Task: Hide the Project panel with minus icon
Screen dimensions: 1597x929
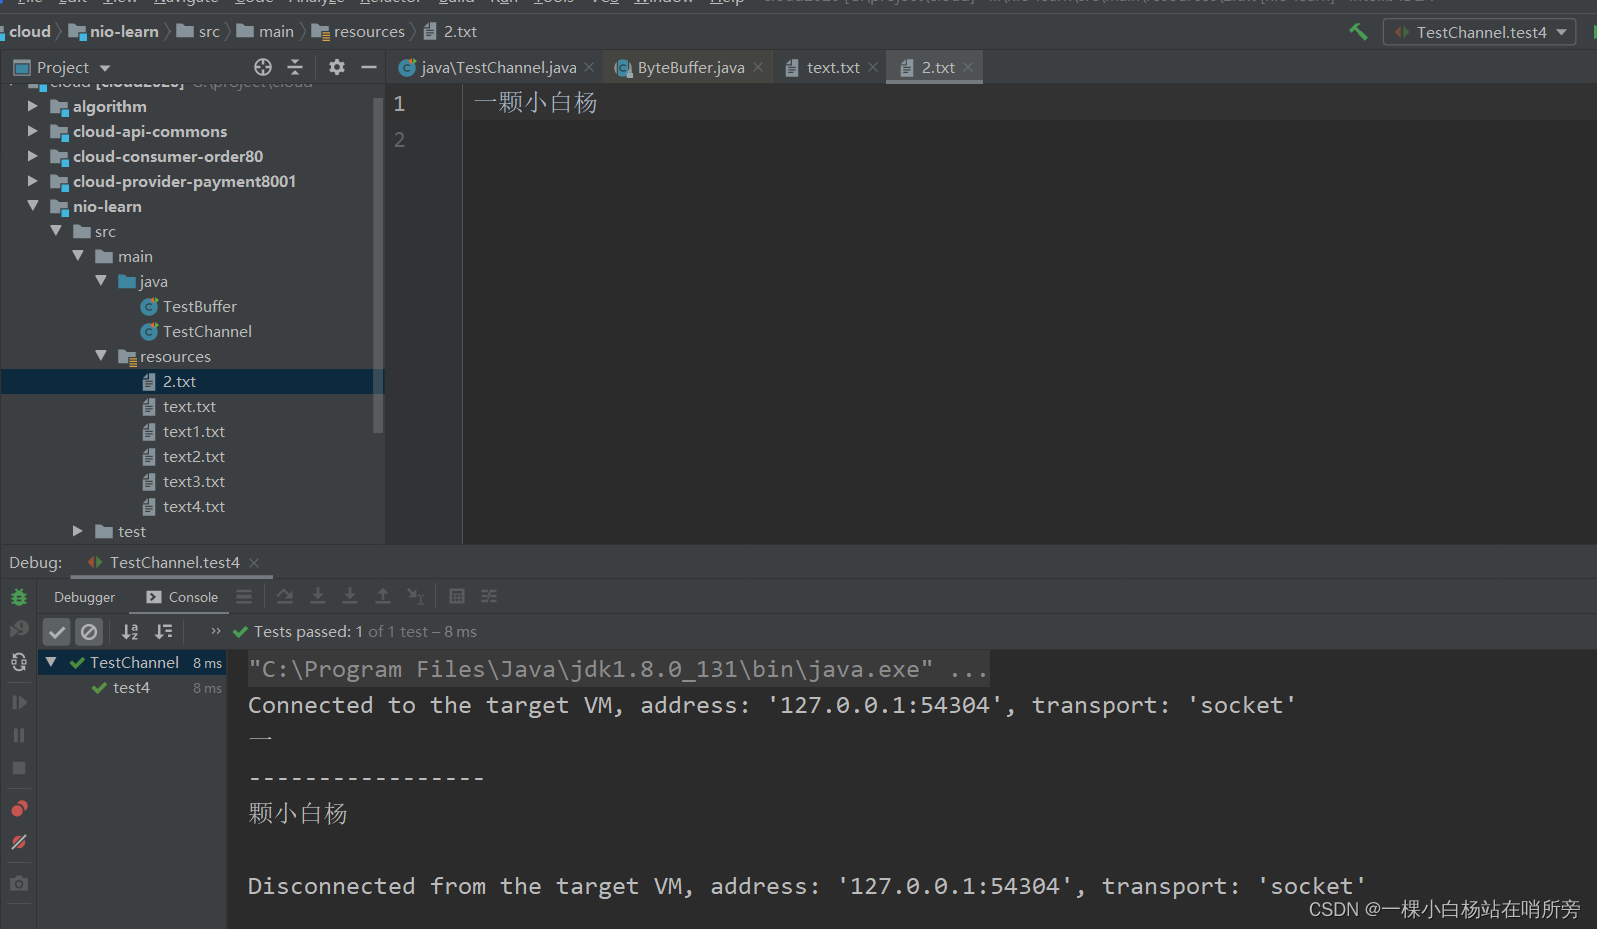Action: click(x=369, y=67)
